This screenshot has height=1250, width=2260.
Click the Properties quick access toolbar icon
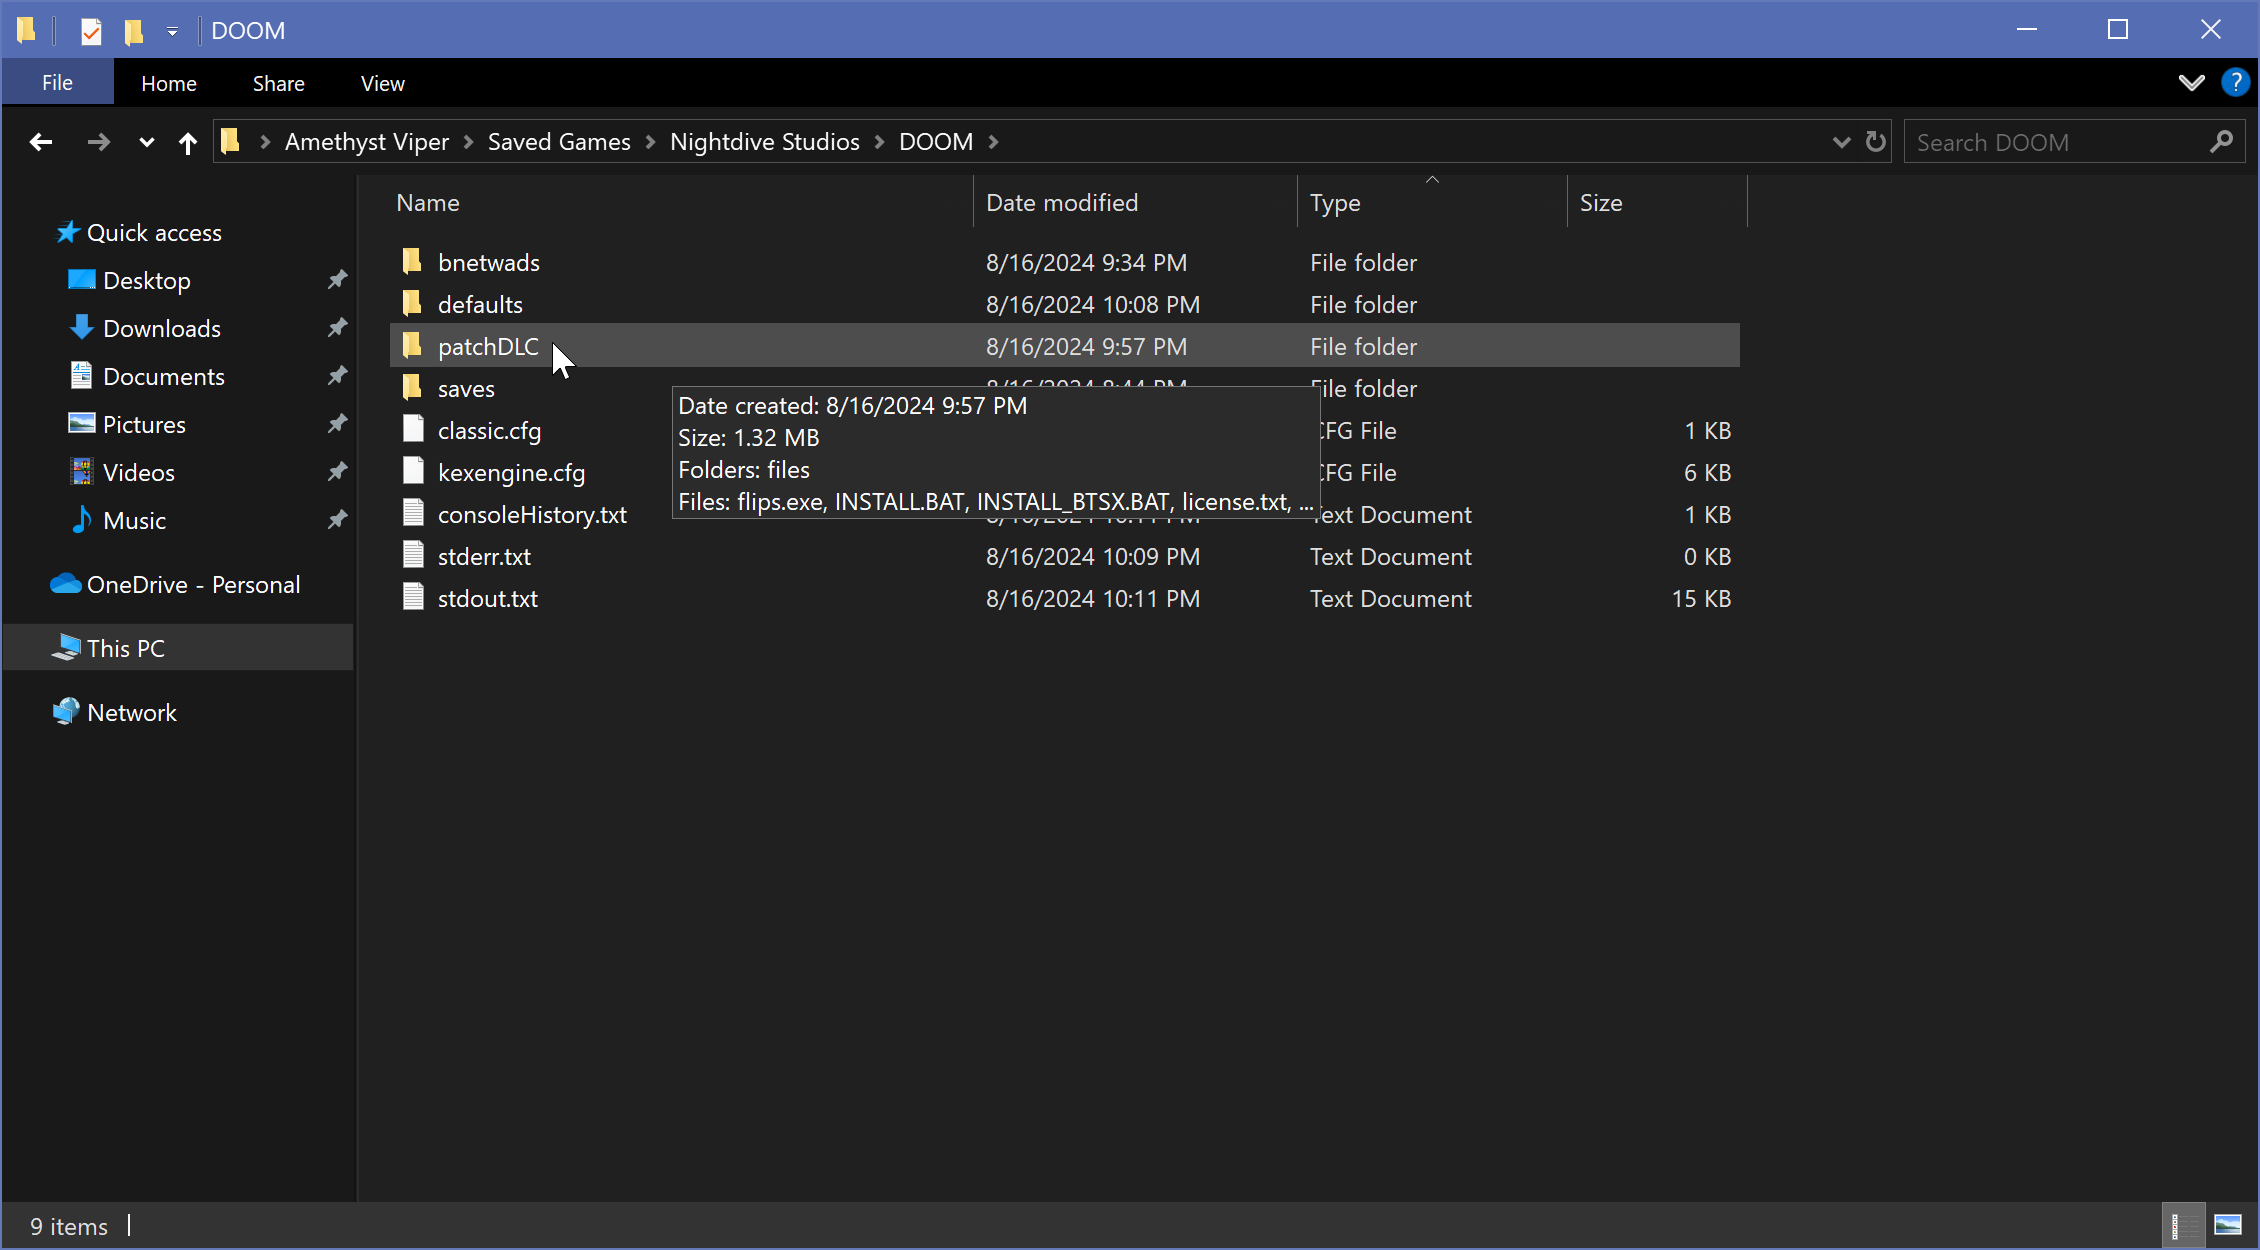click(x=91, y=31)
